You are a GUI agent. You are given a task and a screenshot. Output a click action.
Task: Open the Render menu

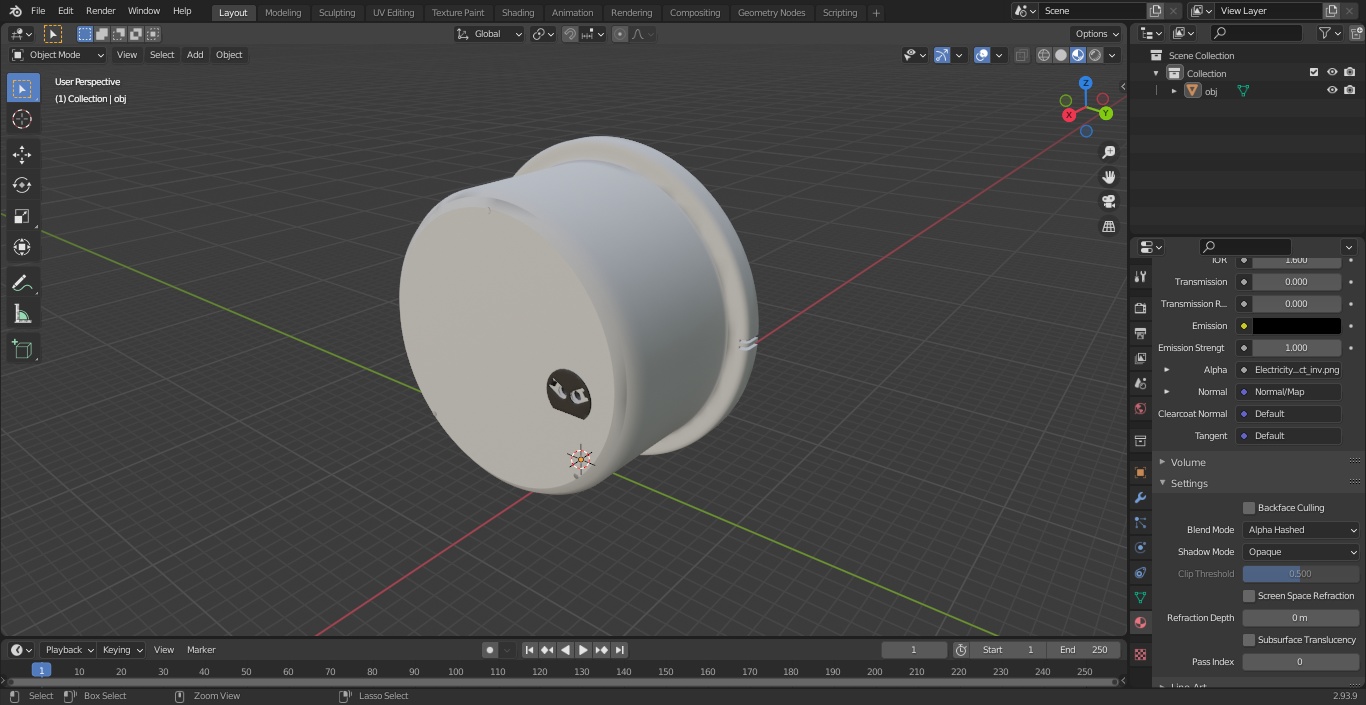click(x=101, y=11)
